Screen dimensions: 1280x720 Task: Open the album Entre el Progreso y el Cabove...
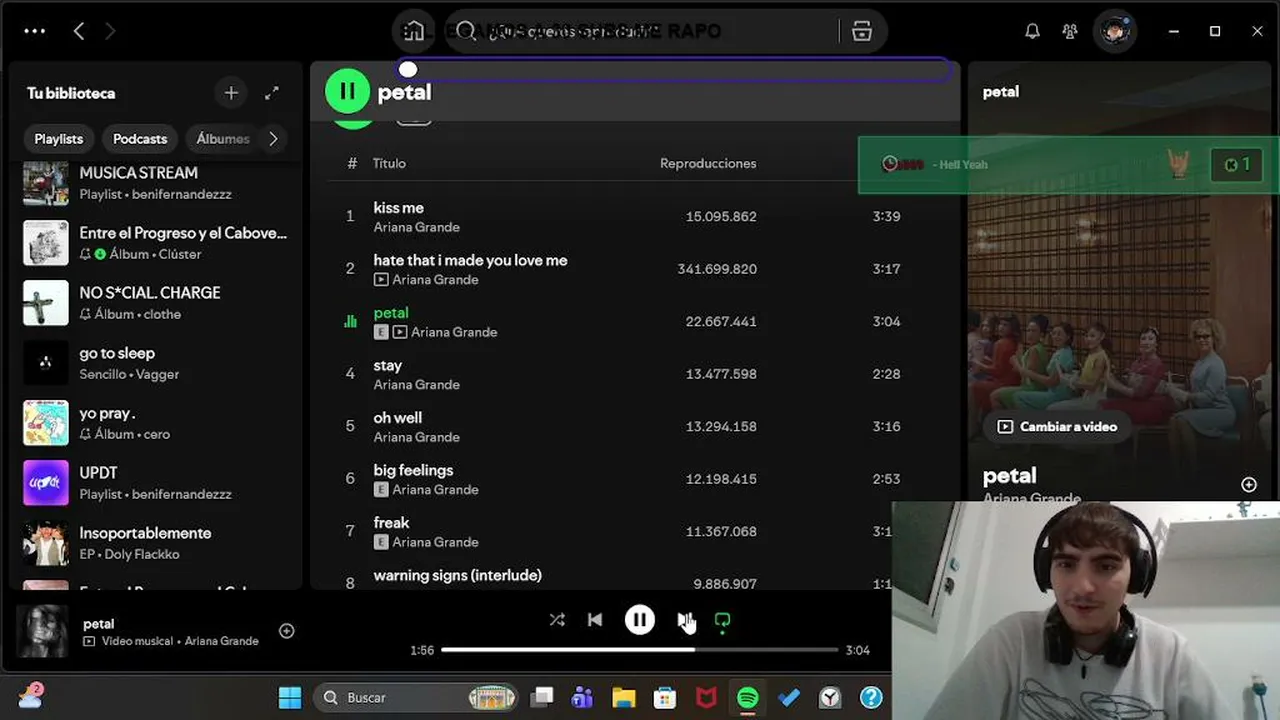tap(155, 243)
